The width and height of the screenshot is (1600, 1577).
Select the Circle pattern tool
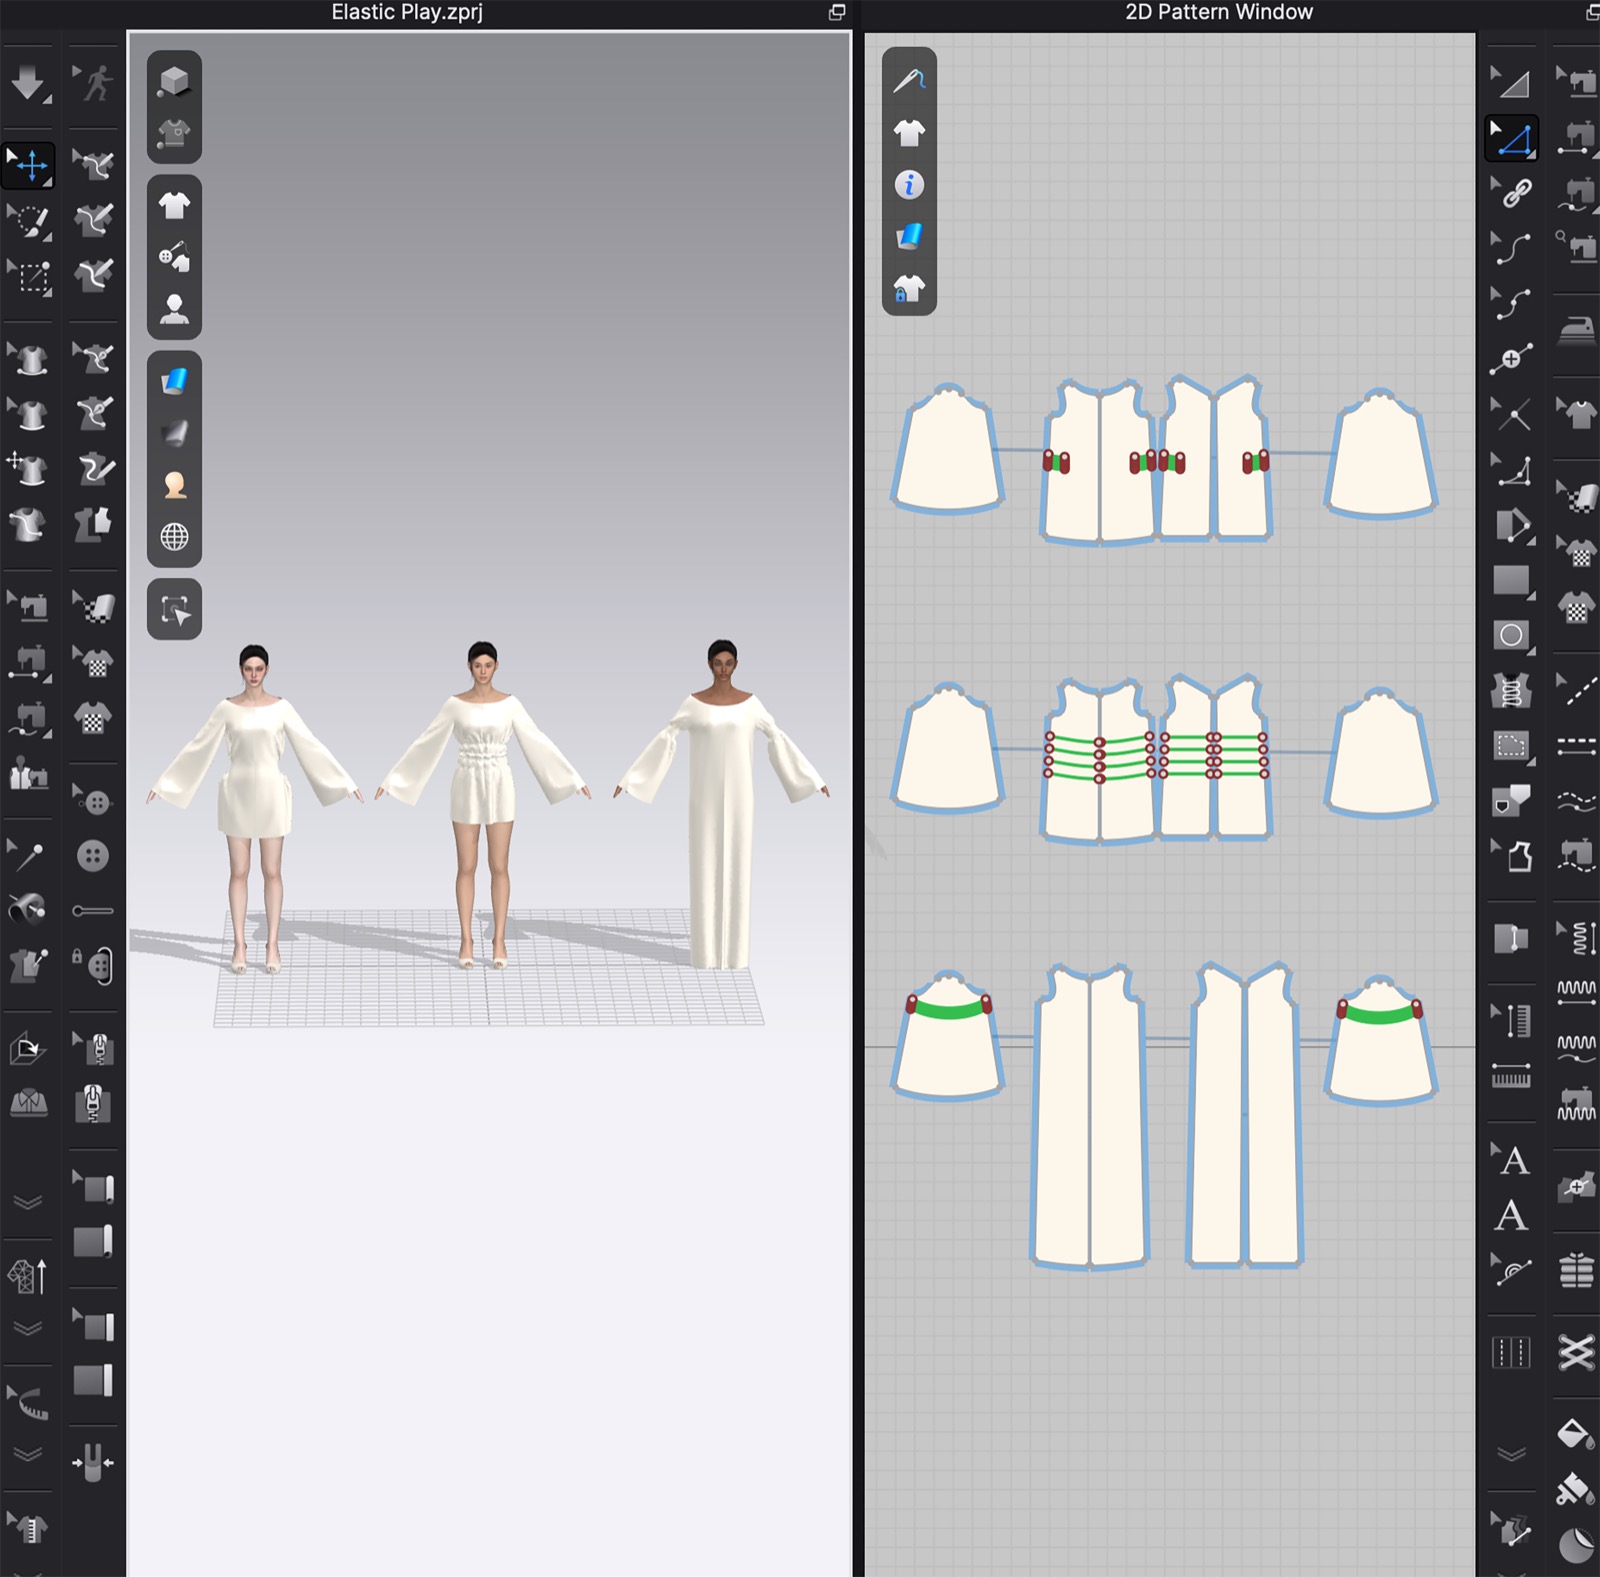[x=1513, y=635]
